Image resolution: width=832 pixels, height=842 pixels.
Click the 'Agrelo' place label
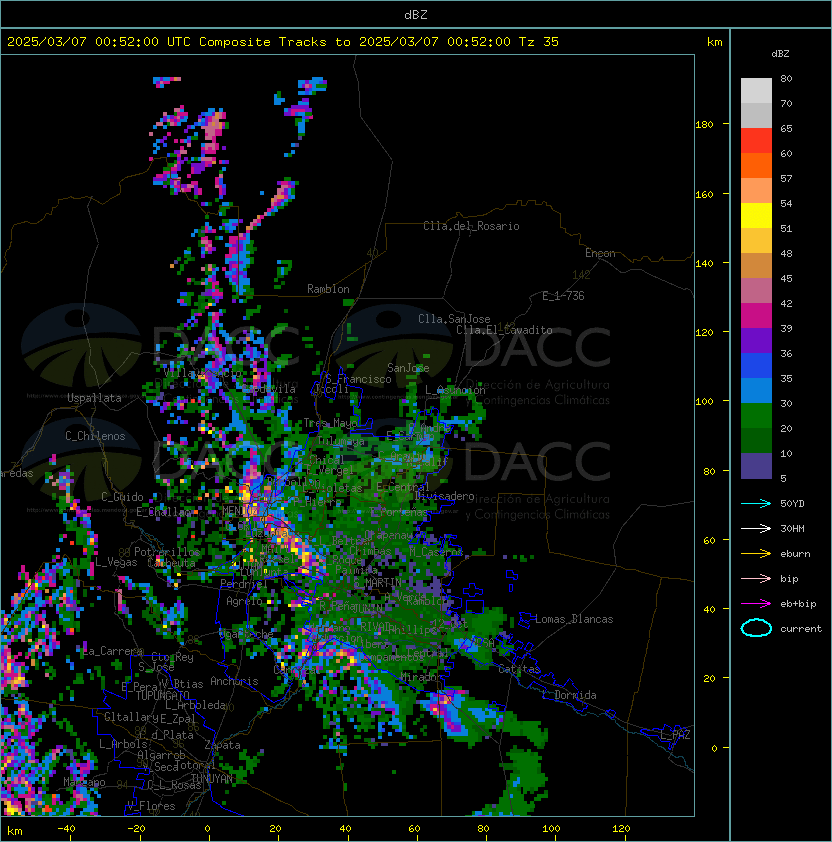[x=244, y=601]
